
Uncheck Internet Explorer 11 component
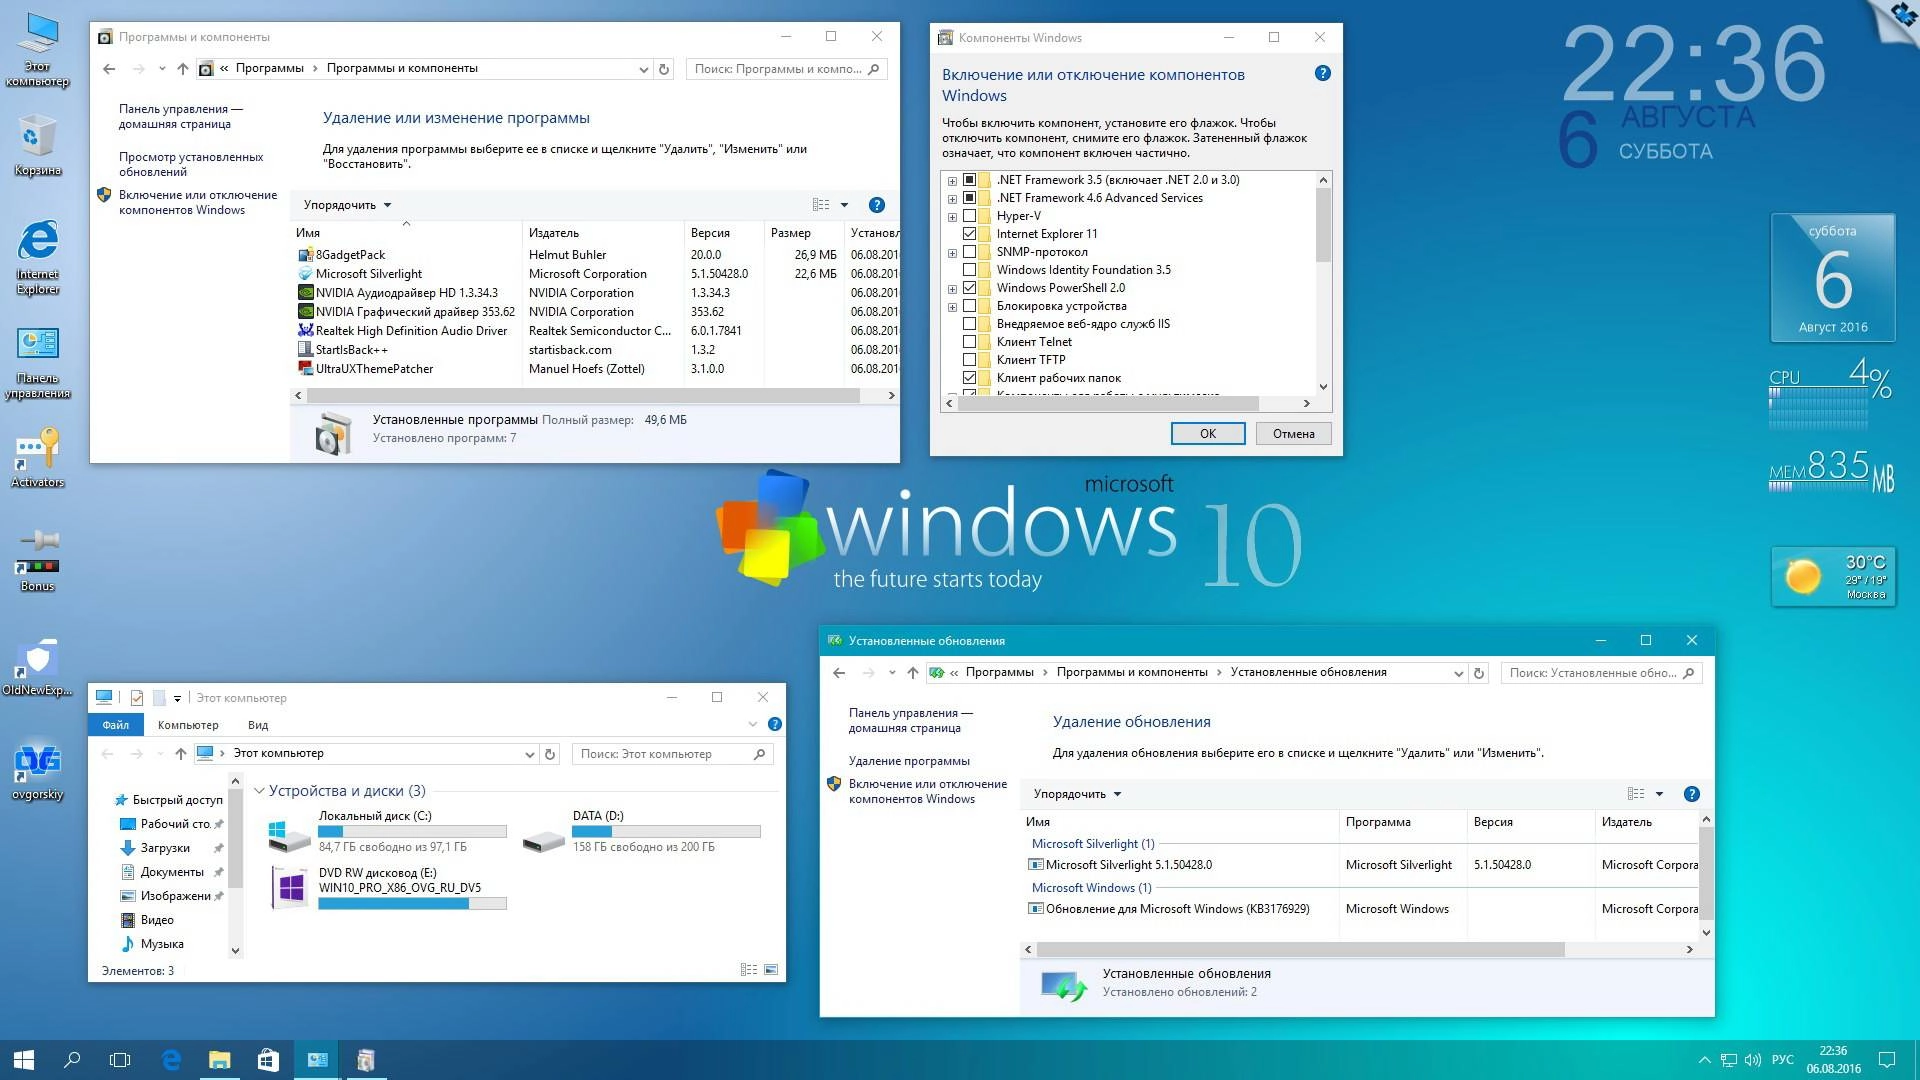pos(970,233)
